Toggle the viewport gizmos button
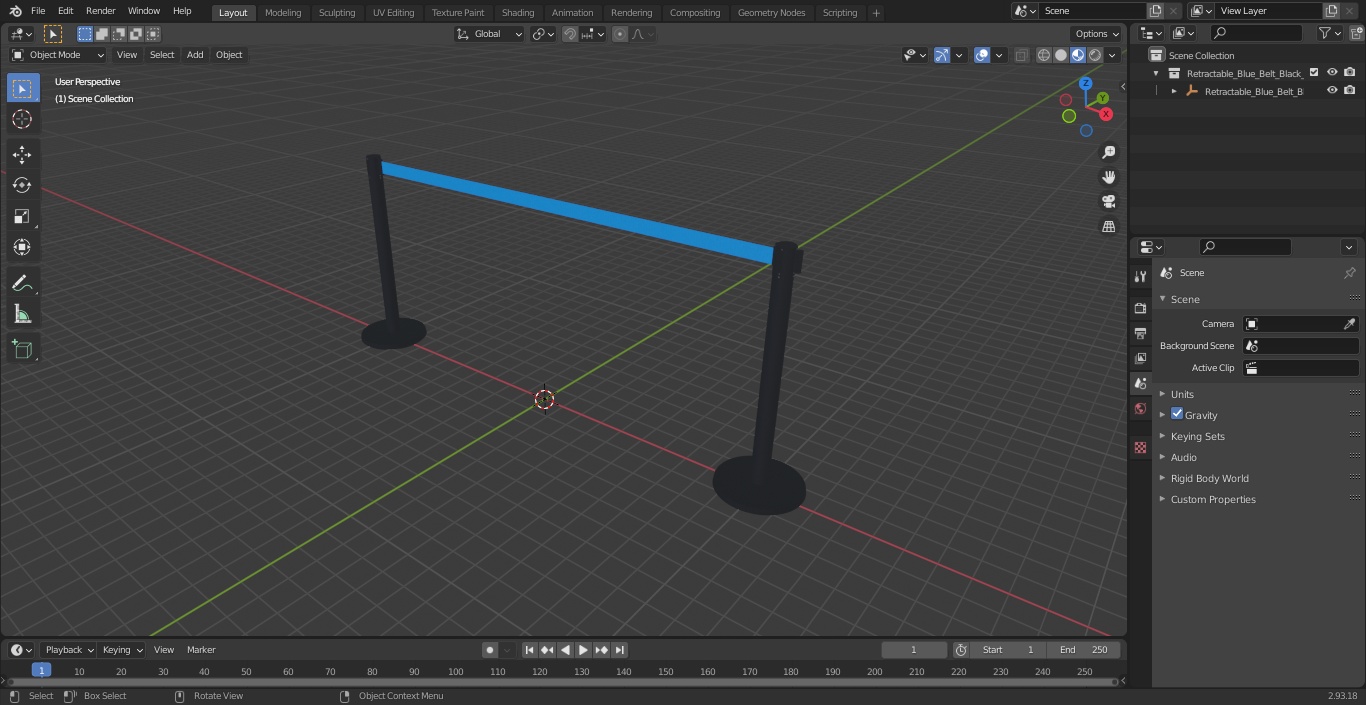 (942, 55)
